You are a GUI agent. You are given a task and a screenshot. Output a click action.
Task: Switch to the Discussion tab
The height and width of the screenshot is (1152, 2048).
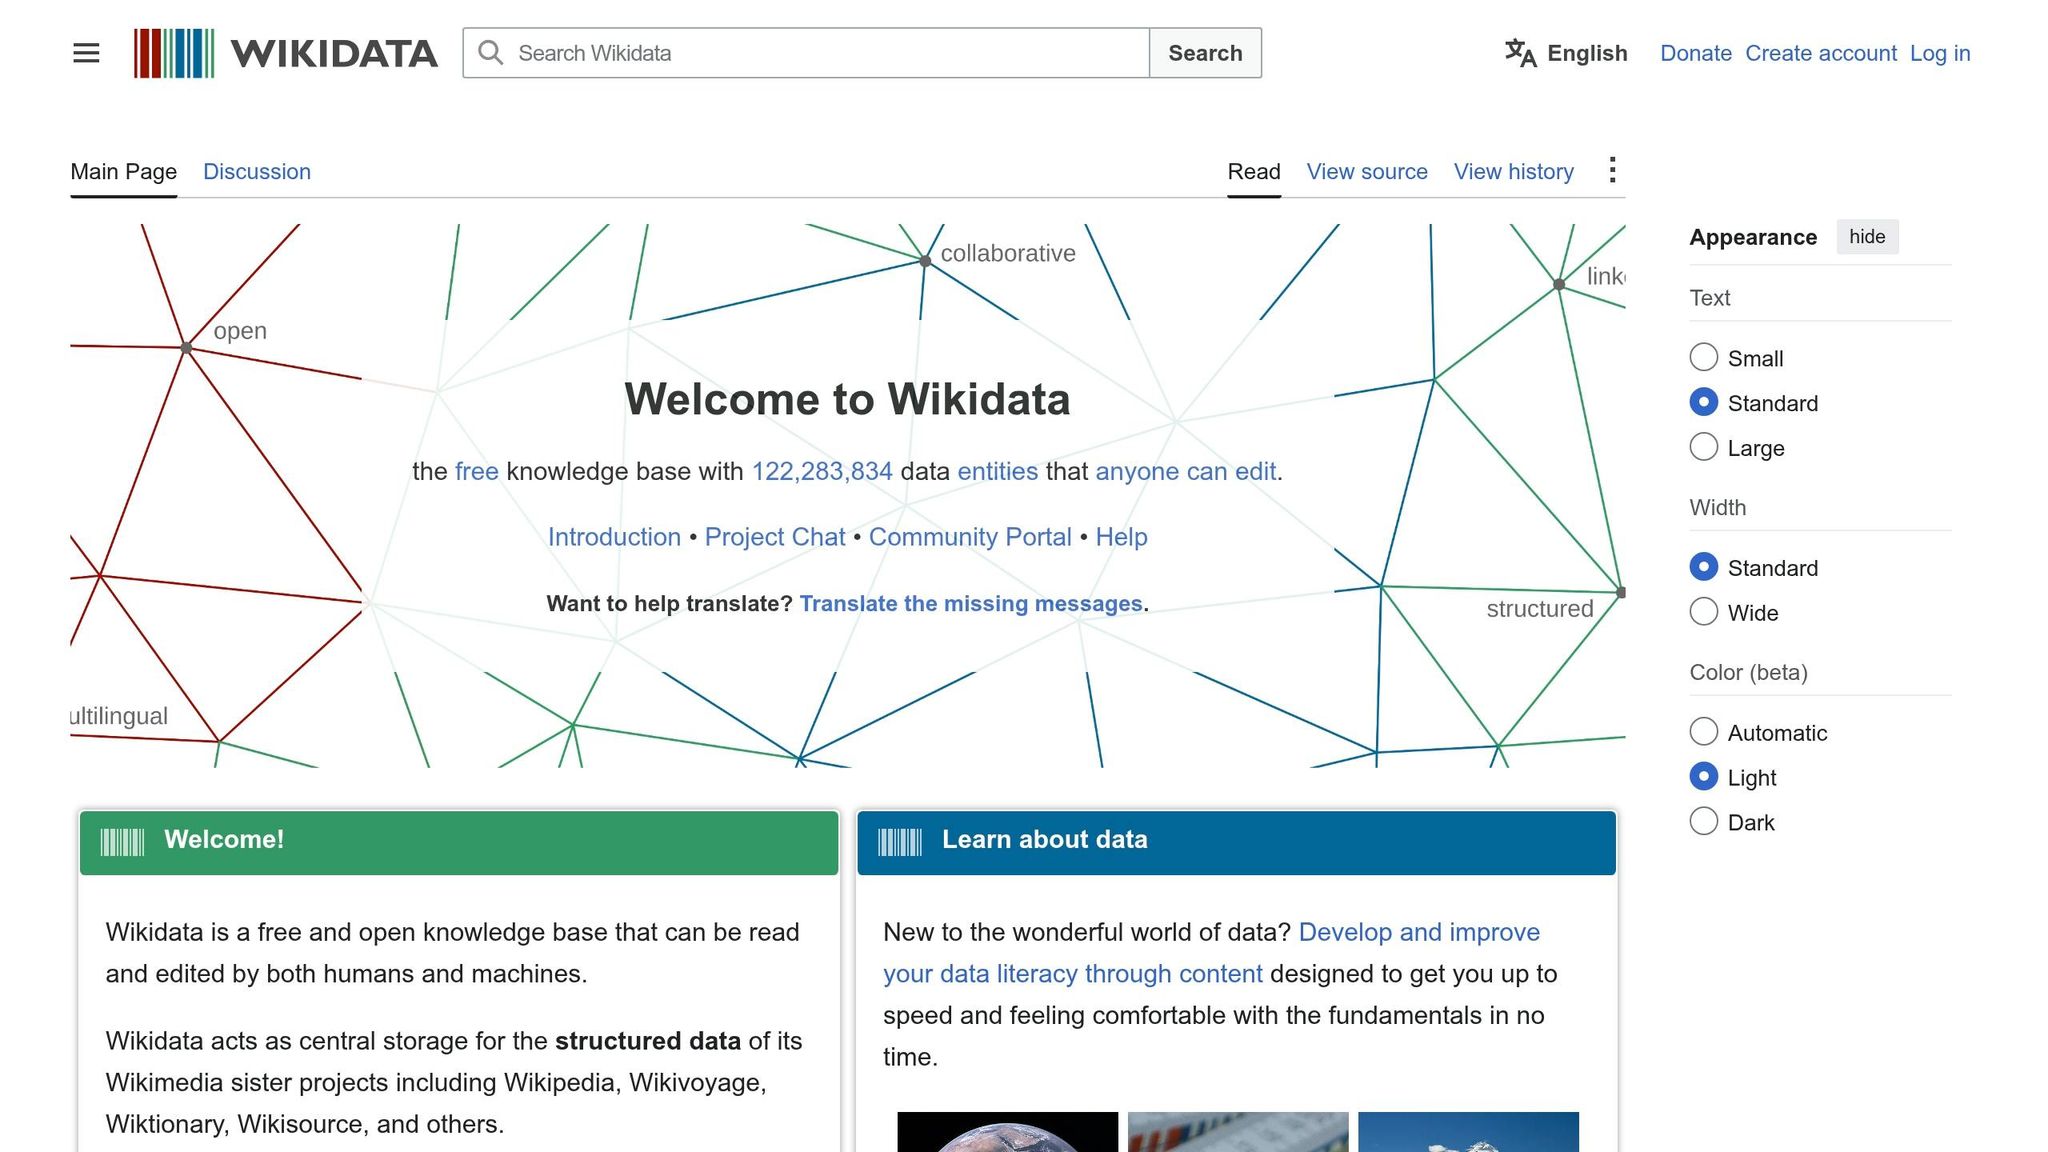(x=257, y=172)
